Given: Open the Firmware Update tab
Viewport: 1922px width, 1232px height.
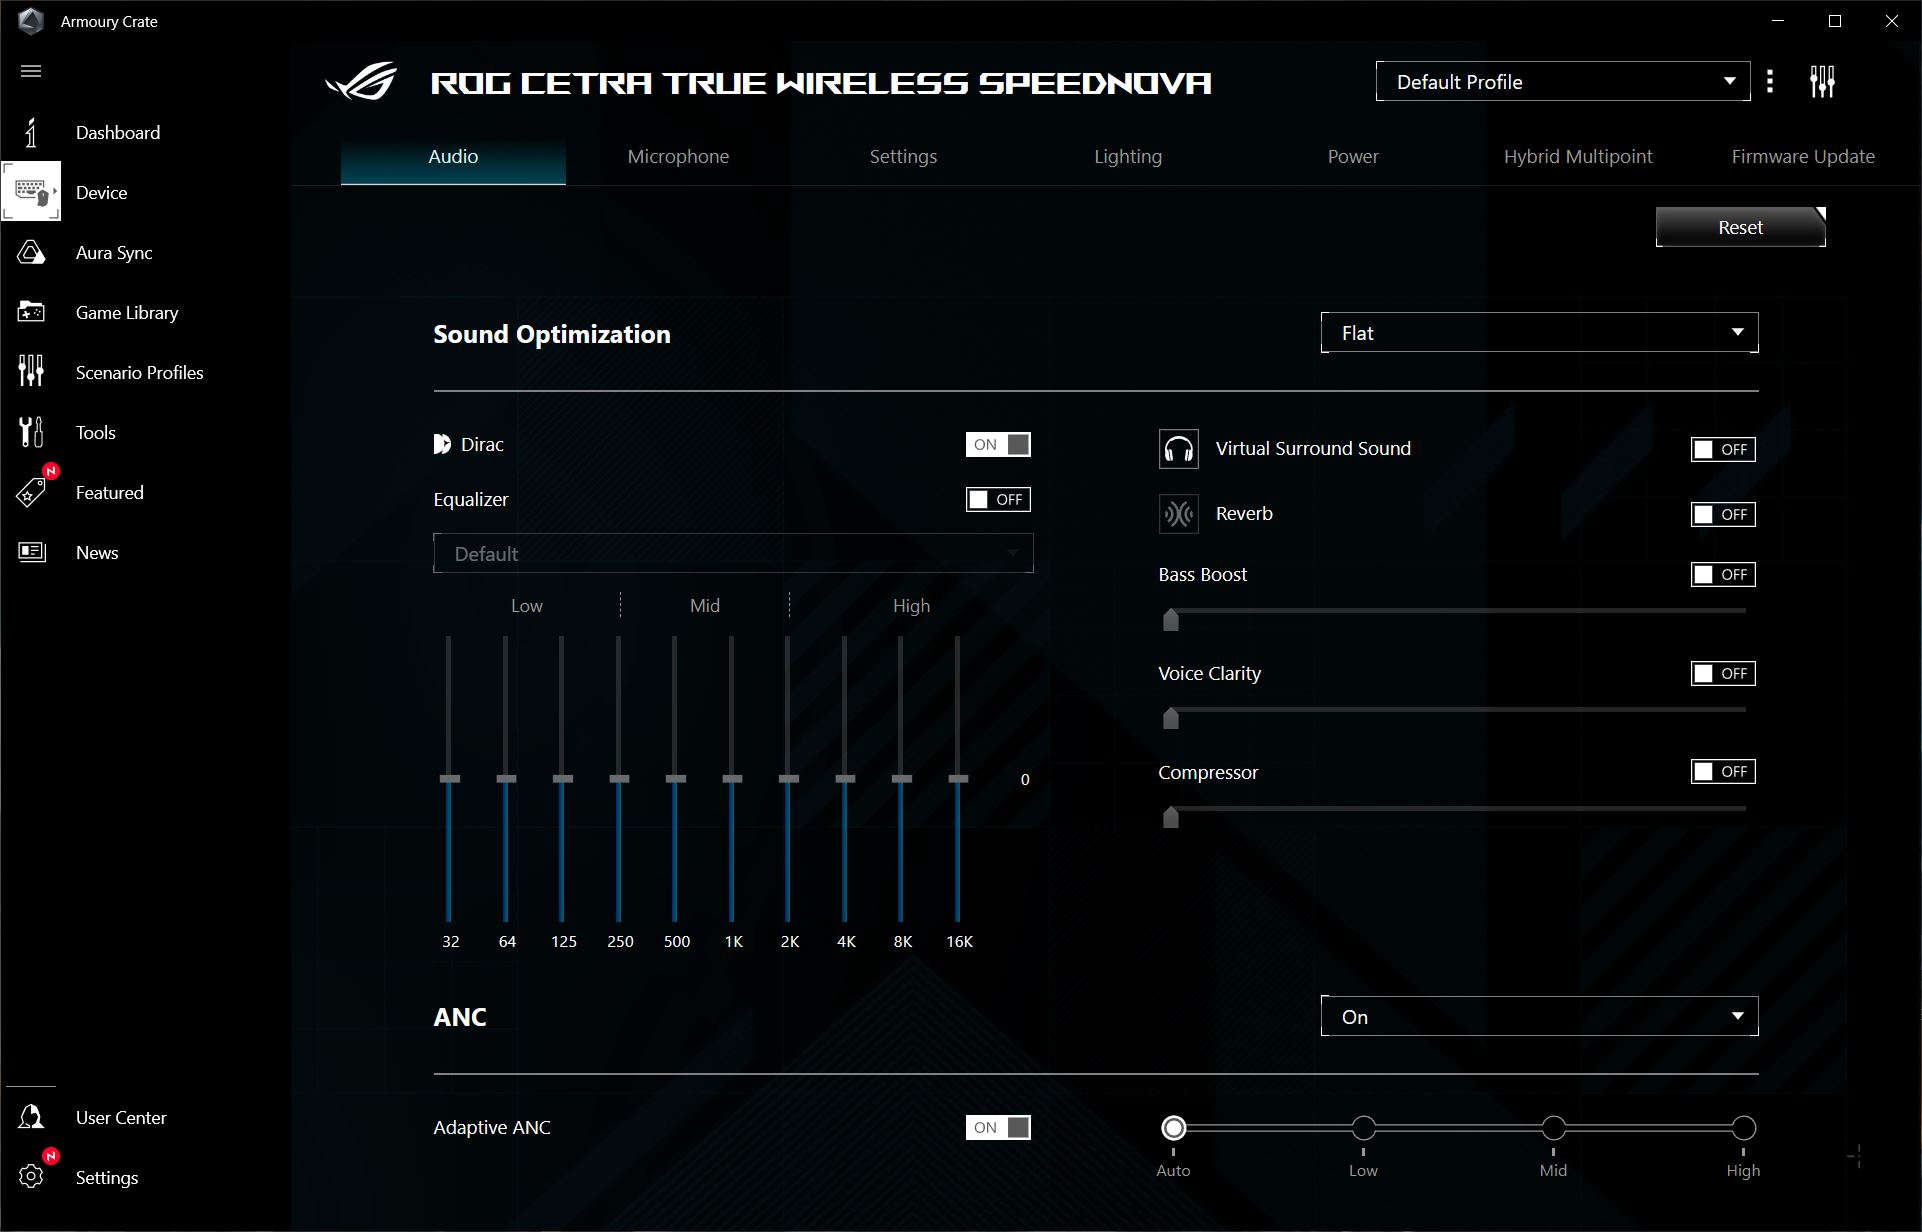Looking at the screenshot, I should click(x=1803, y=156).
